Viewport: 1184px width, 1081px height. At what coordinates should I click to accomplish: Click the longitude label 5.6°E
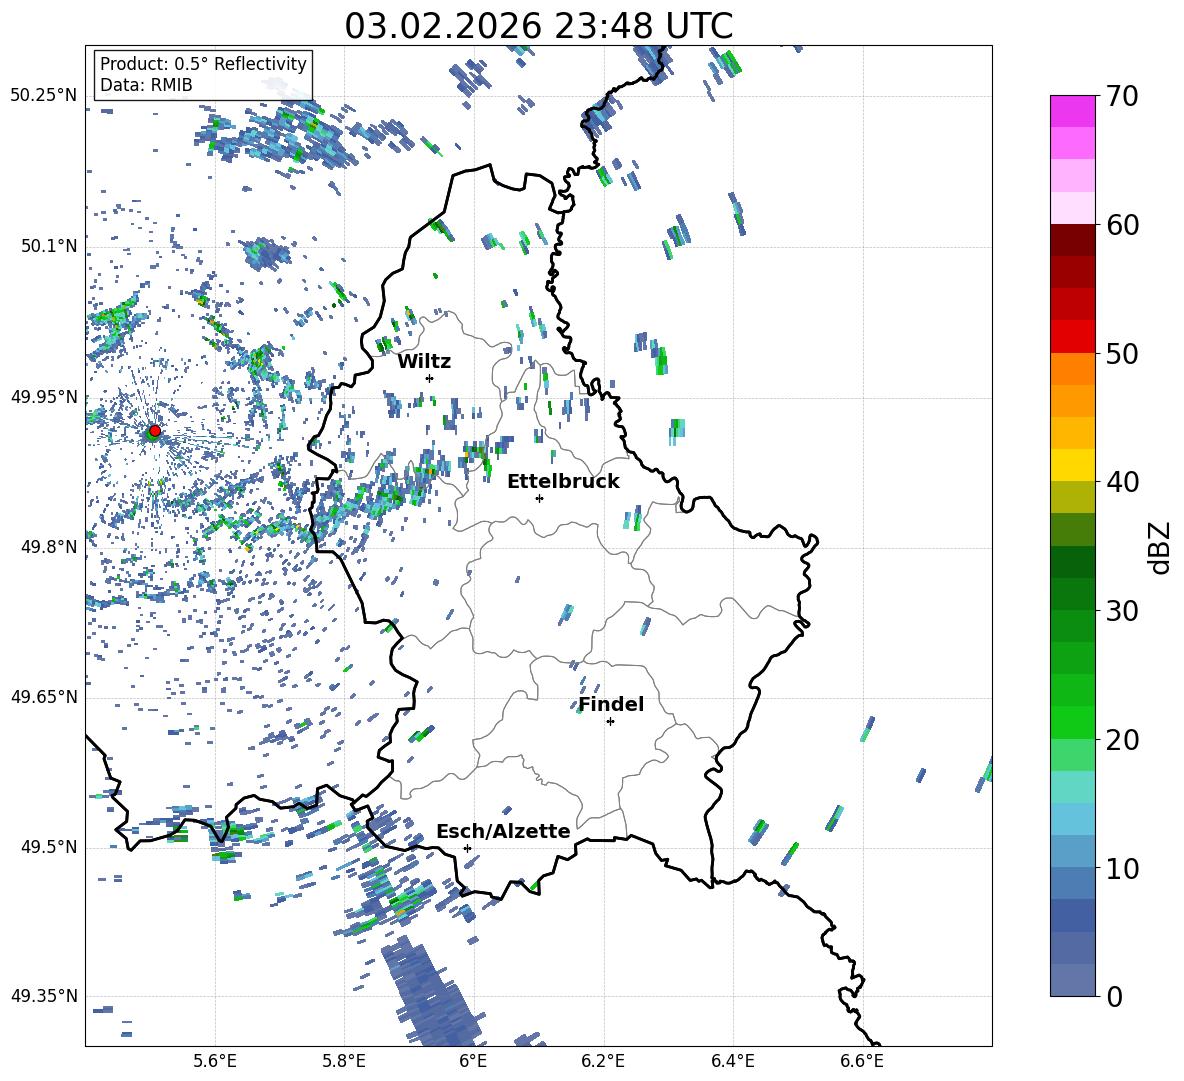[x=215, y=1062]
